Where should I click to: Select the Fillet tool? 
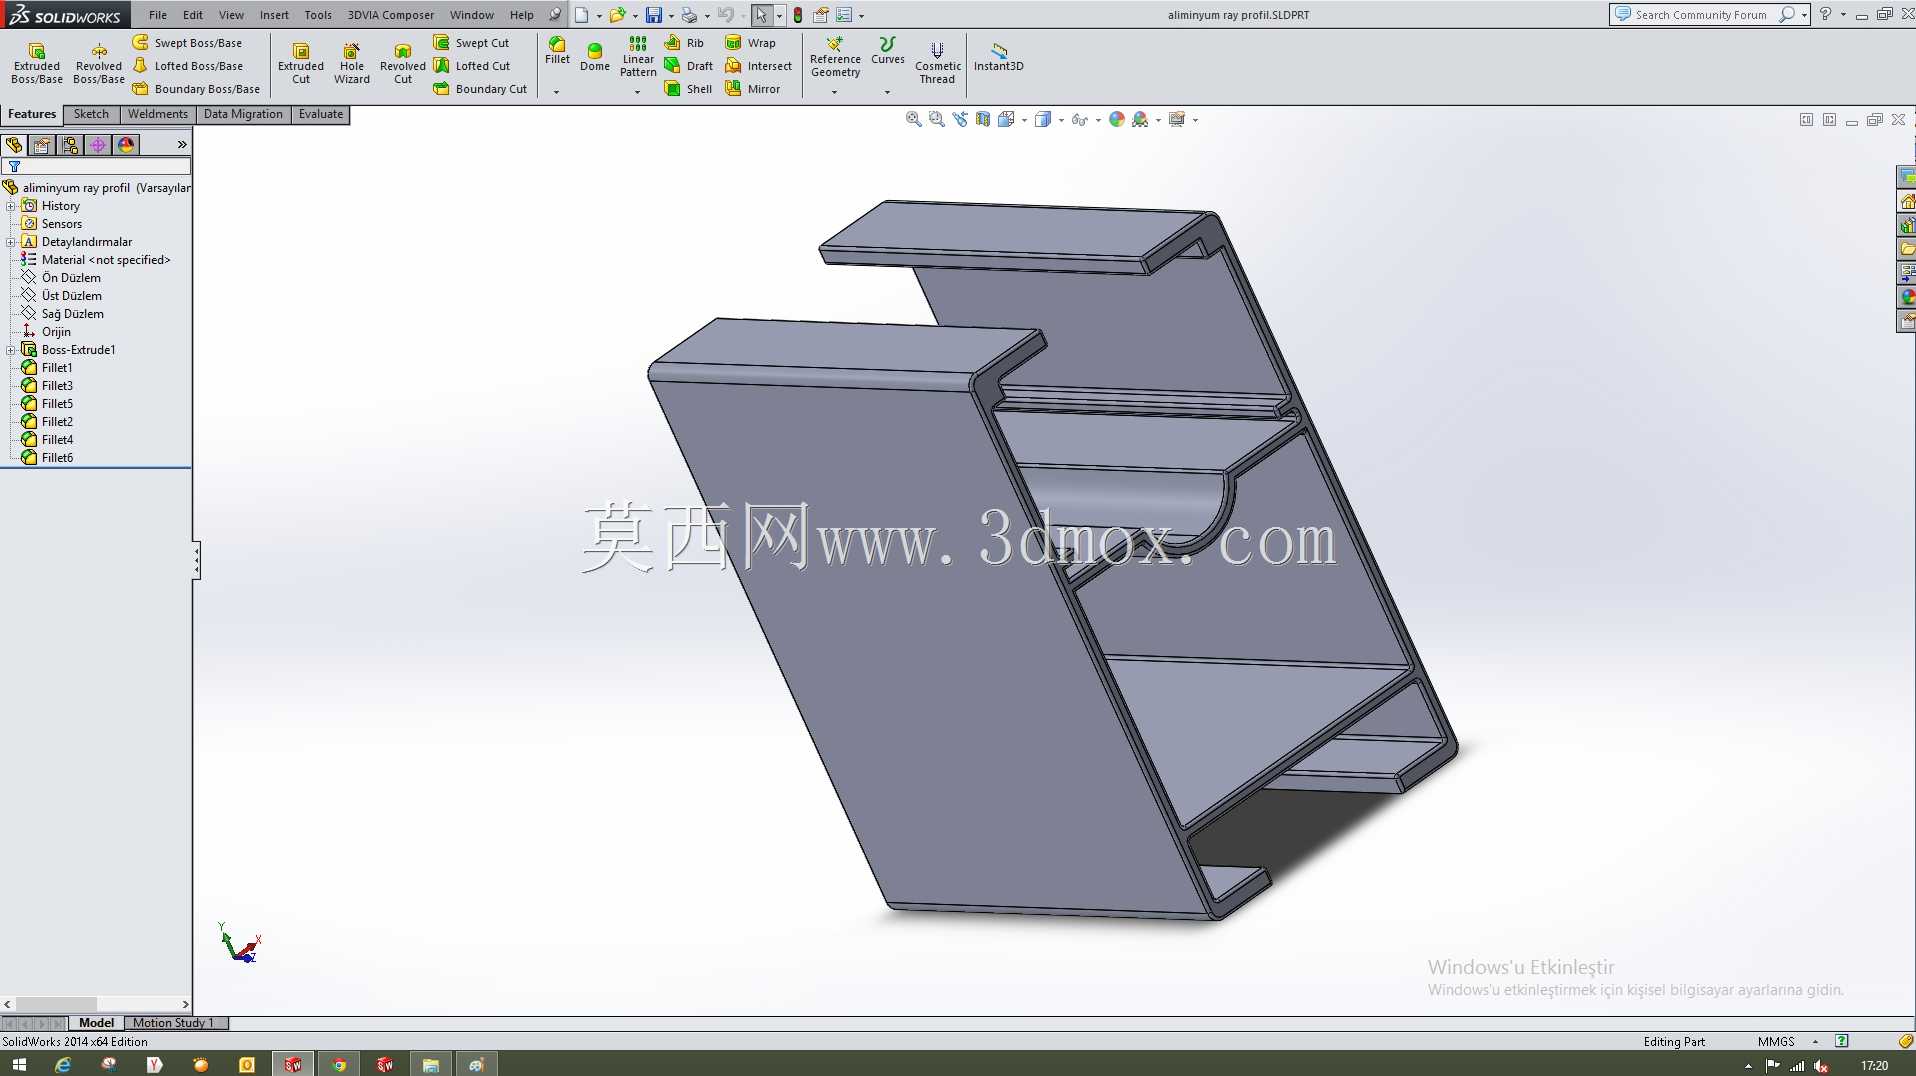click(x=557, y=51)
